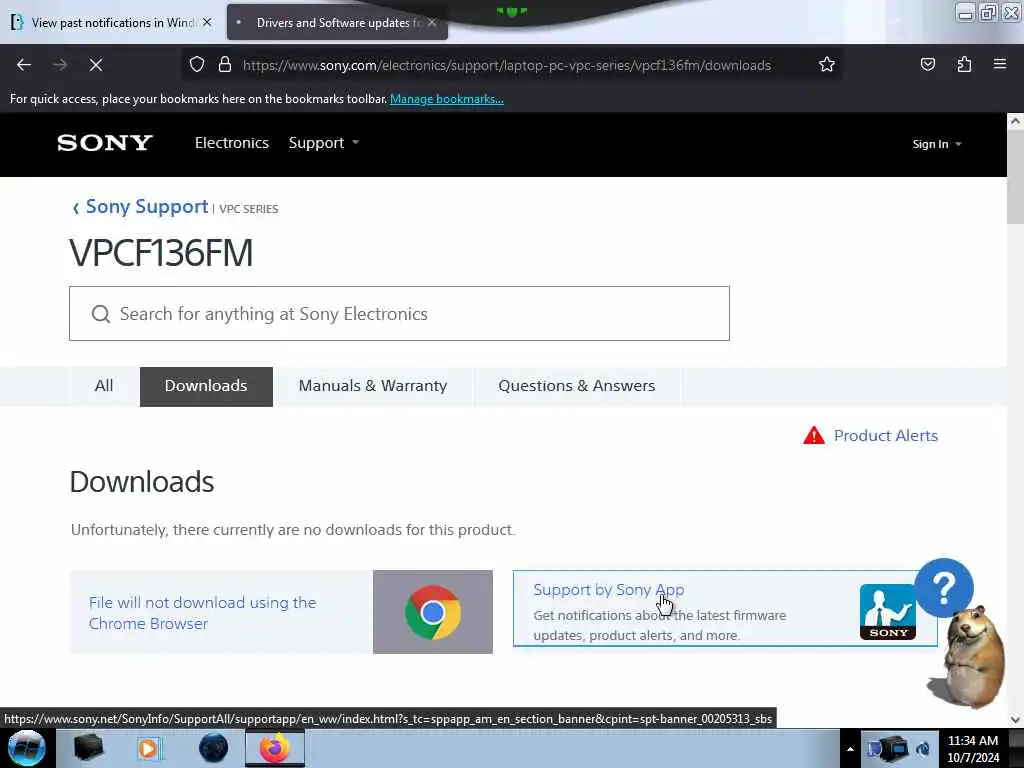
Task: Expand the Support dropdown menu
Action: coord(324,143)
